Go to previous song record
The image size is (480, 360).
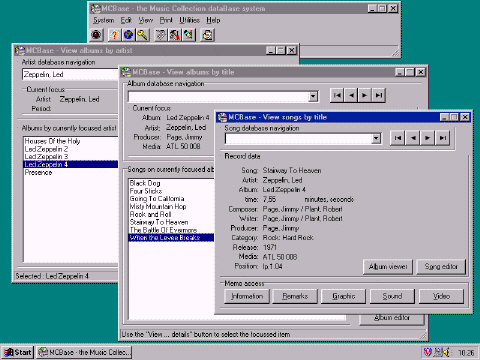413,138
